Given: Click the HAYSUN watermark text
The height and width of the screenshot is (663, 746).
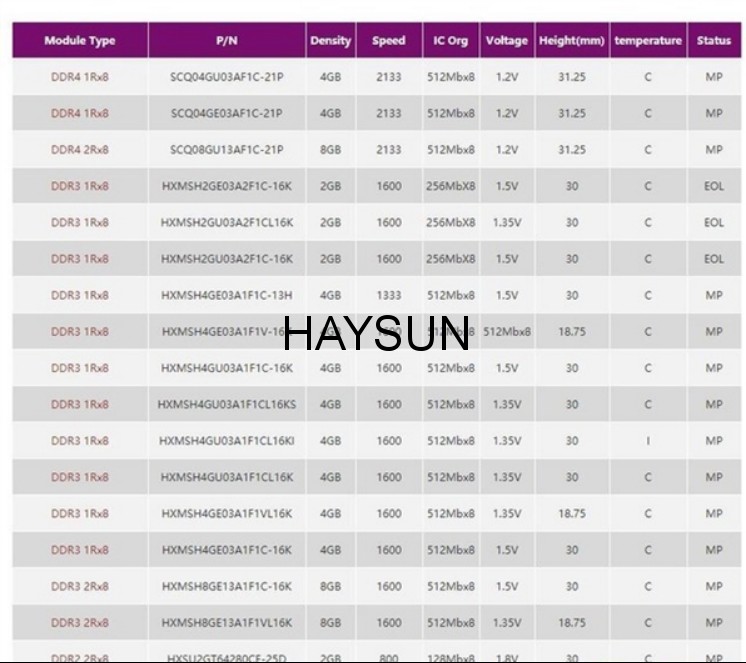Looking at the screenshot, I should pyautogui.click(x=376, y=334).
